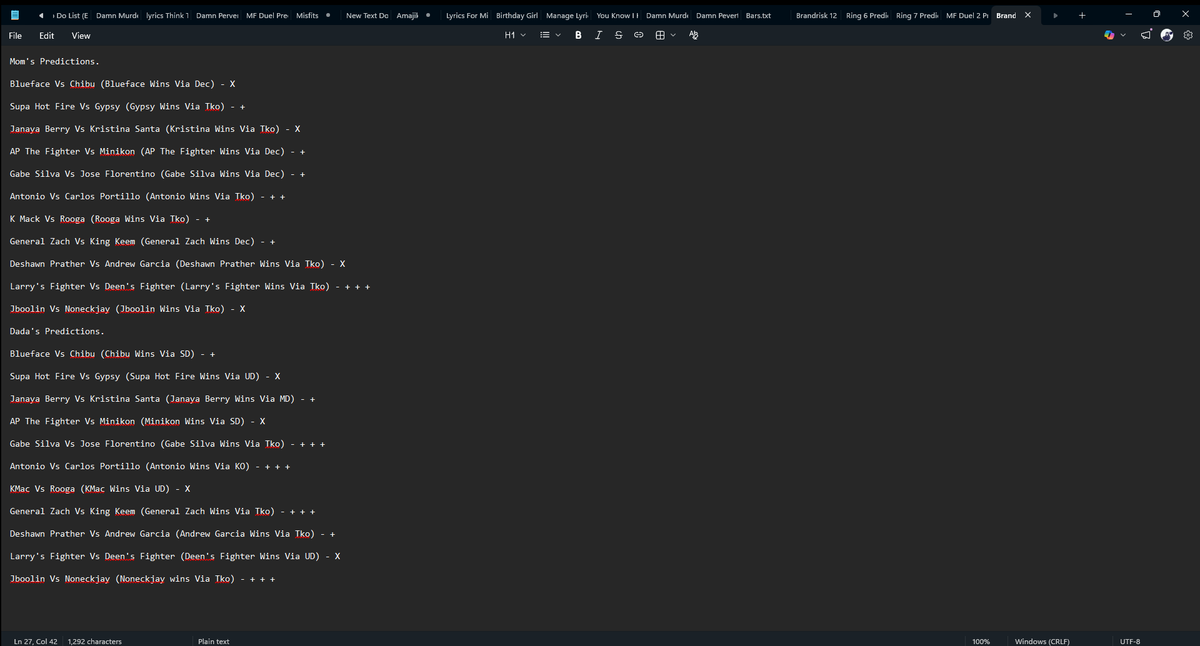
Task: Switch to the Misfits tab
Action: coord(313,16)
